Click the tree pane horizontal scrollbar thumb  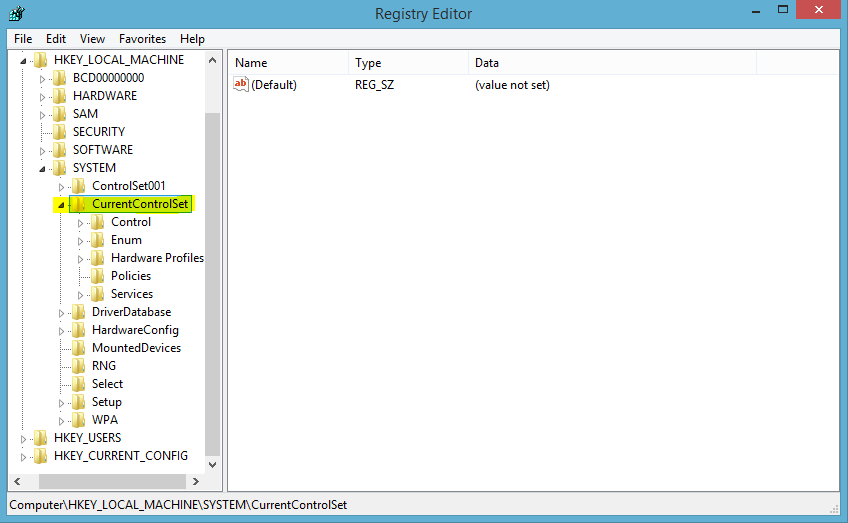pos(112,481)
